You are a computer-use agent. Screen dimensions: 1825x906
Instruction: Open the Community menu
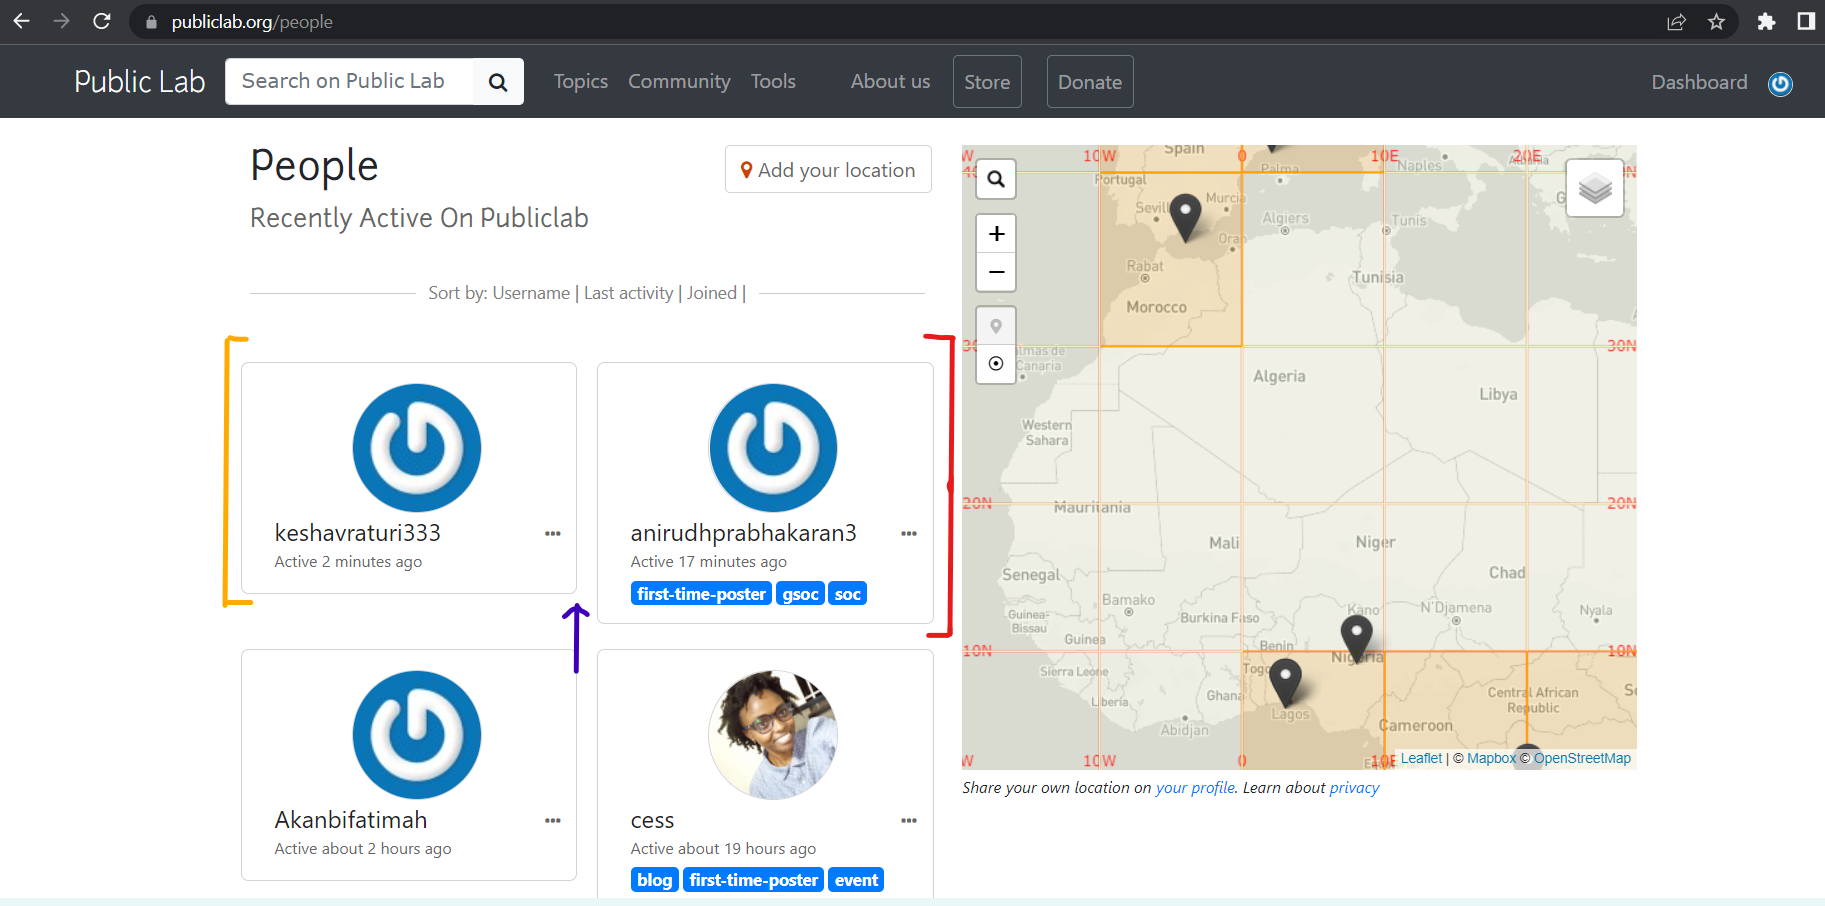click(679, 82)
